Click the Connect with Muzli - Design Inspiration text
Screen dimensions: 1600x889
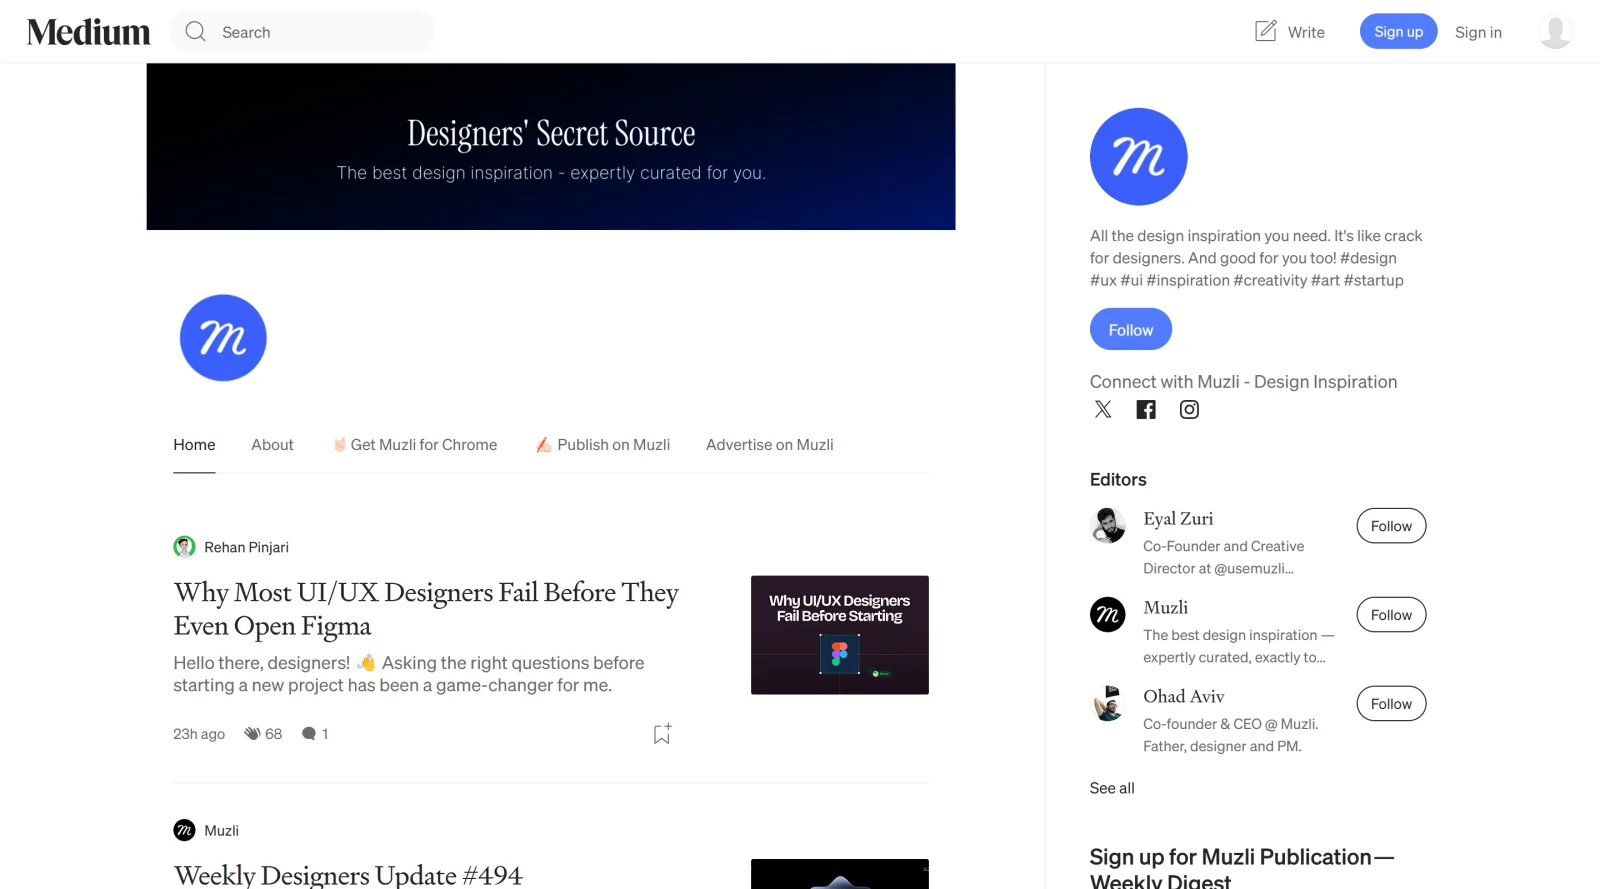1243,382
